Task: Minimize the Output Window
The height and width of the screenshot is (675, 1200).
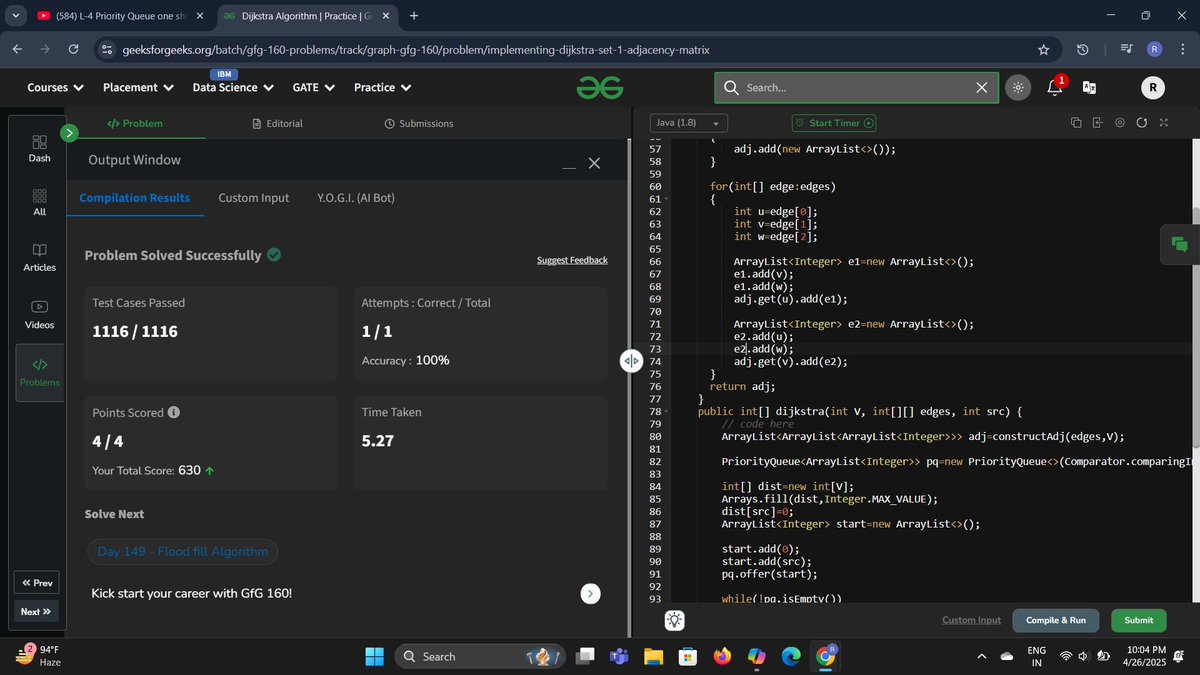Action: coord(569,165)
